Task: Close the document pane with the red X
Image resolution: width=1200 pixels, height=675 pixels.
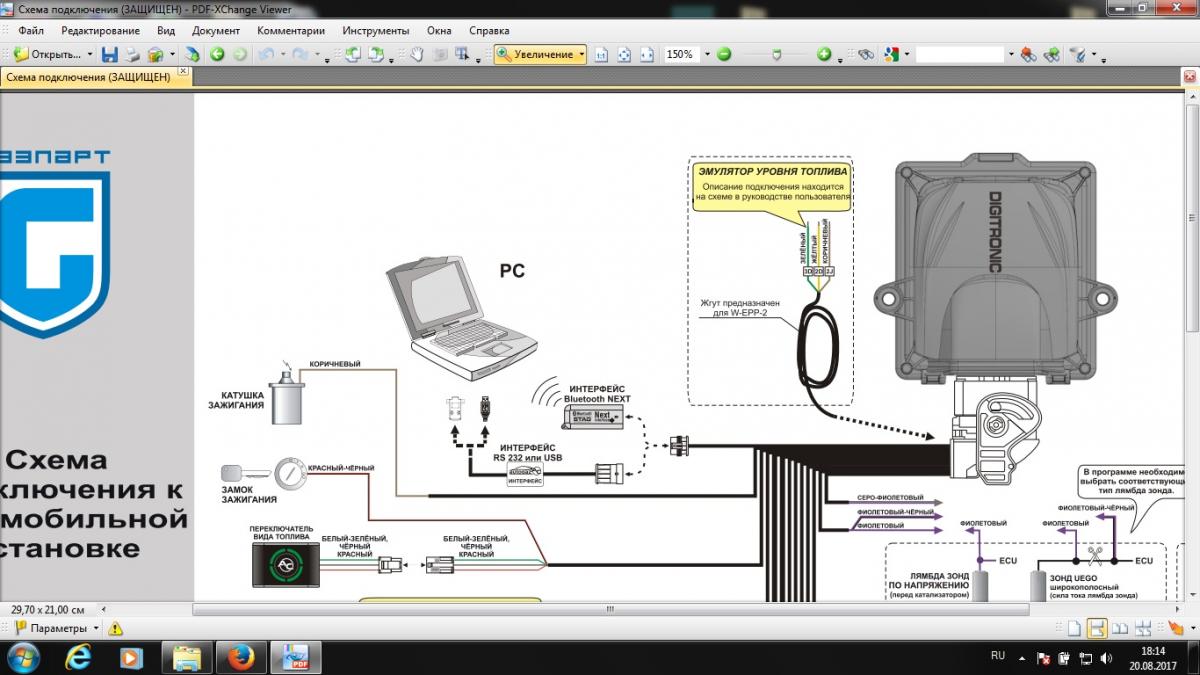Action: pos(1191,75)
